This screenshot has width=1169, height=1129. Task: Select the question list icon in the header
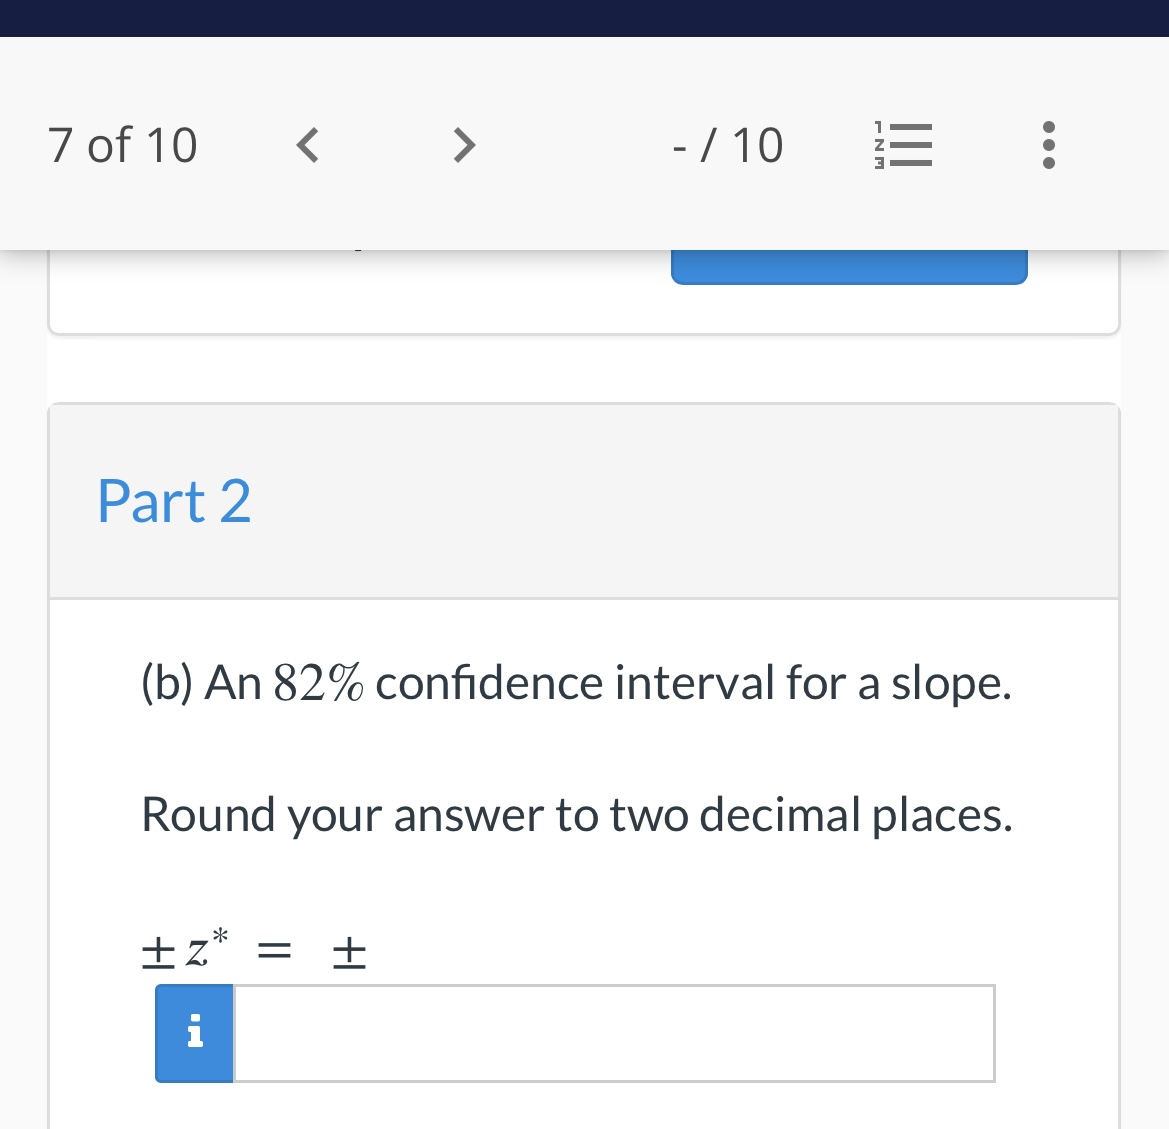[903, 144]
